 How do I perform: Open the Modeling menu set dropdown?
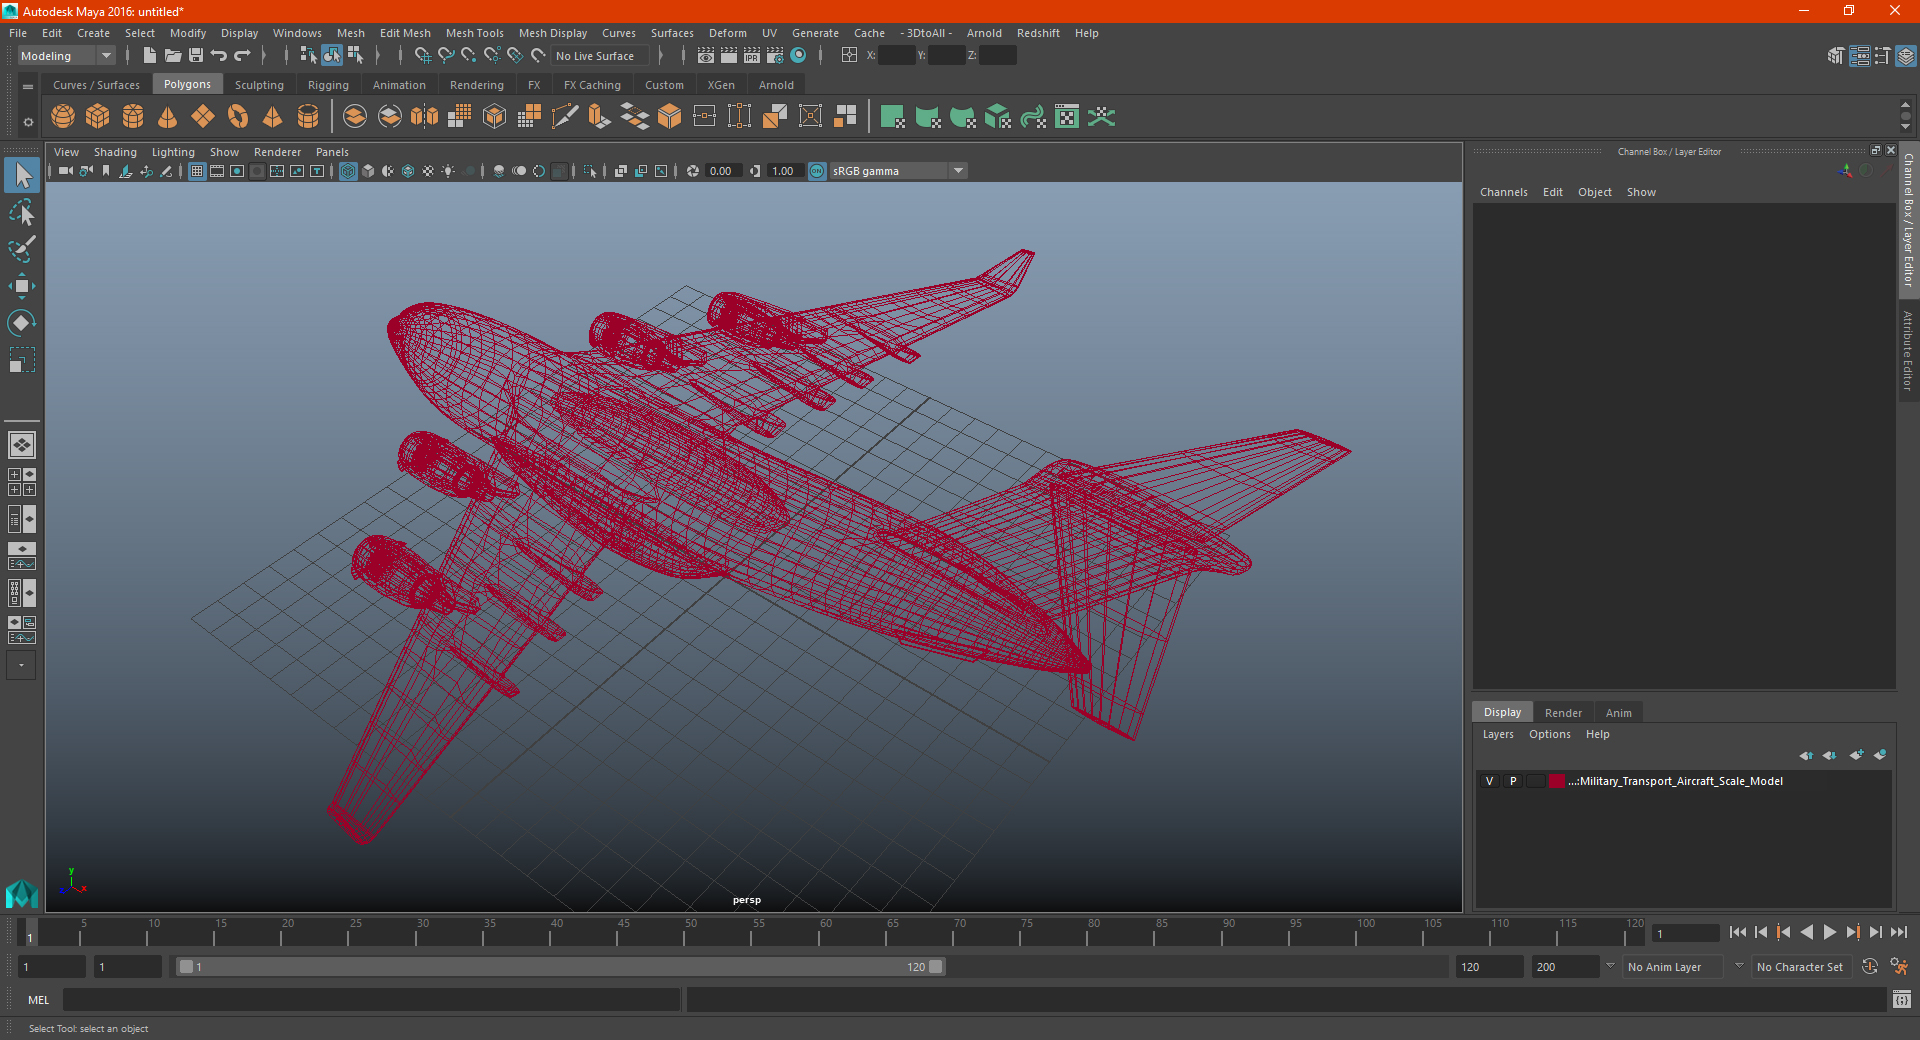tap(67, 56)
